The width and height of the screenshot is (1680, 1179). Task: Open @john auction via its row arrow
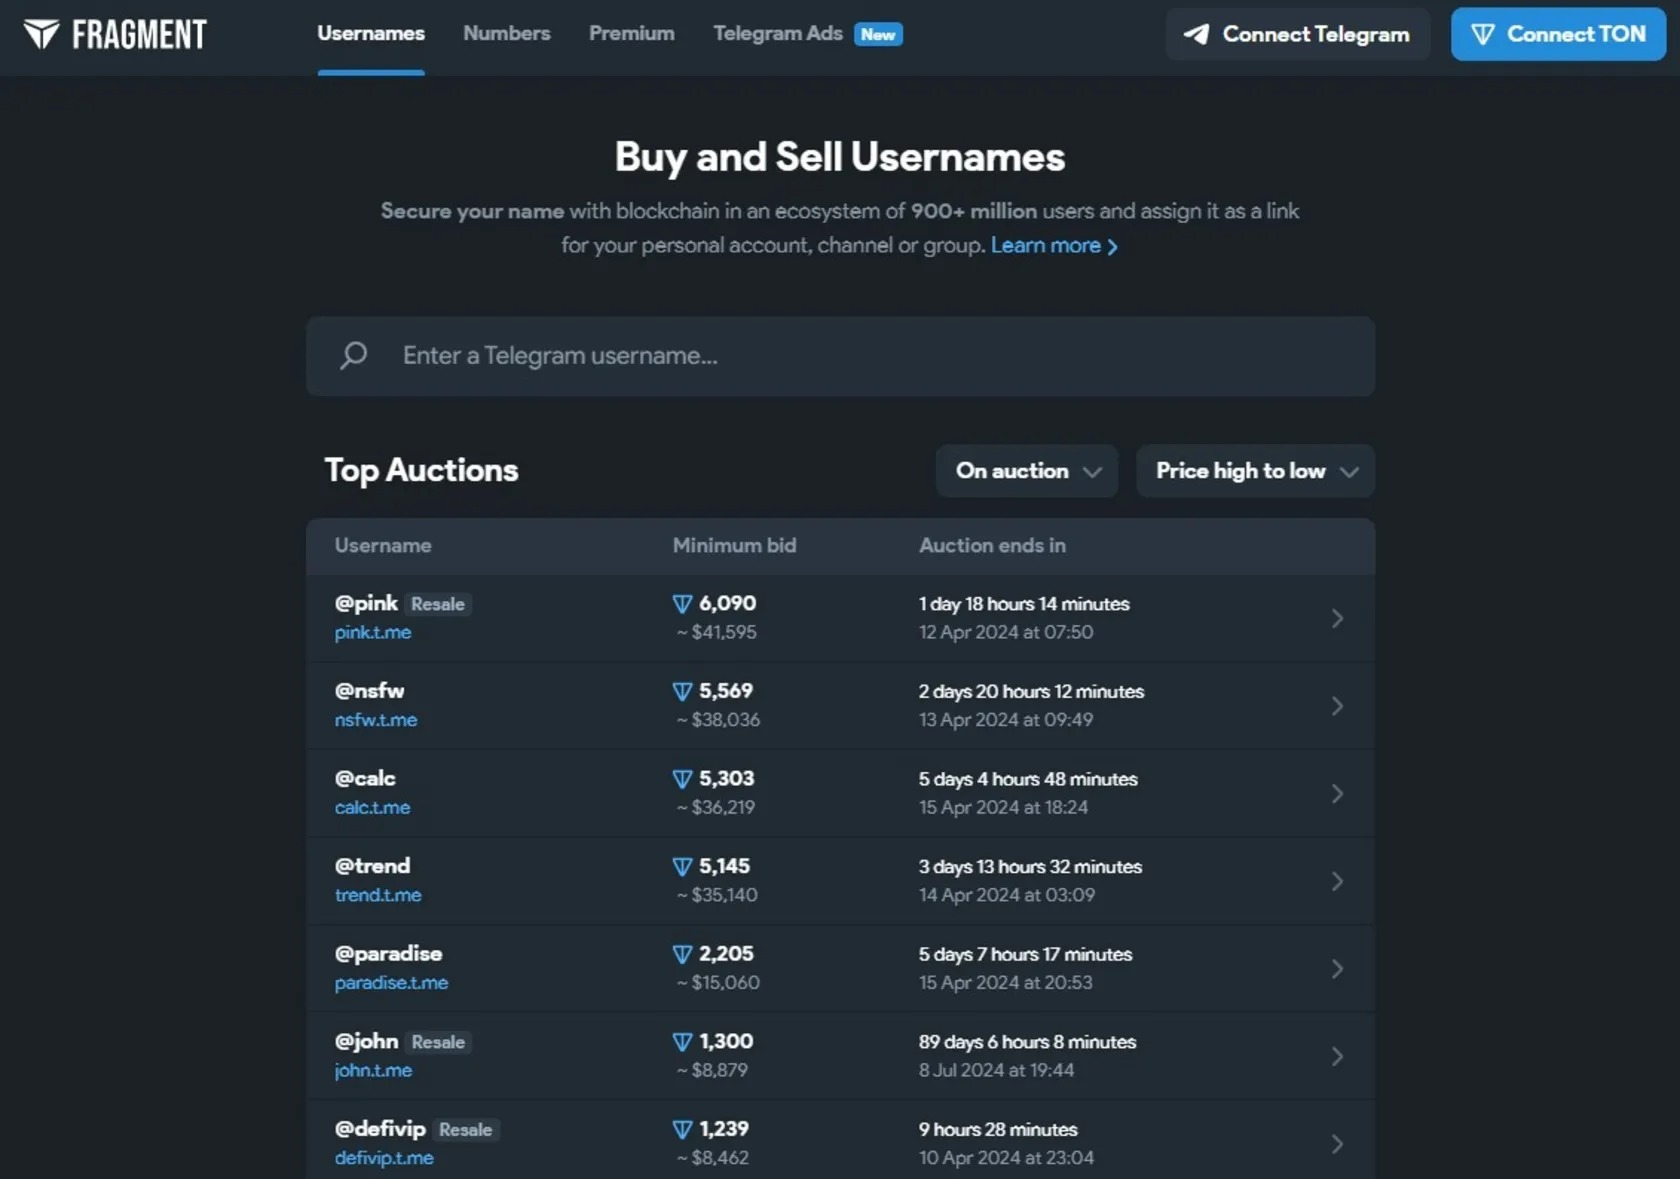click(x=1337, y=1056)
